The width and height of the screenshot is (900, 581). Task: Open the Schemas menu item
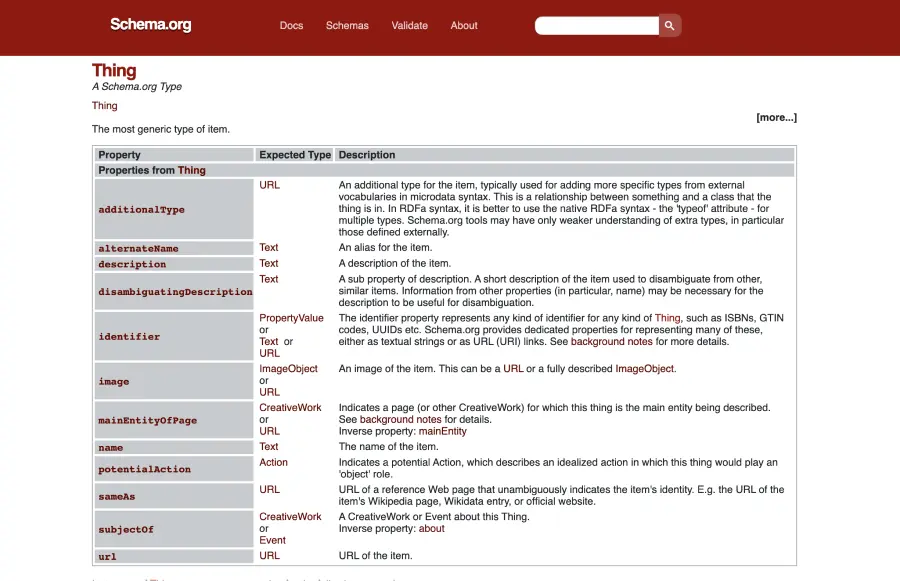click(347, 25)
